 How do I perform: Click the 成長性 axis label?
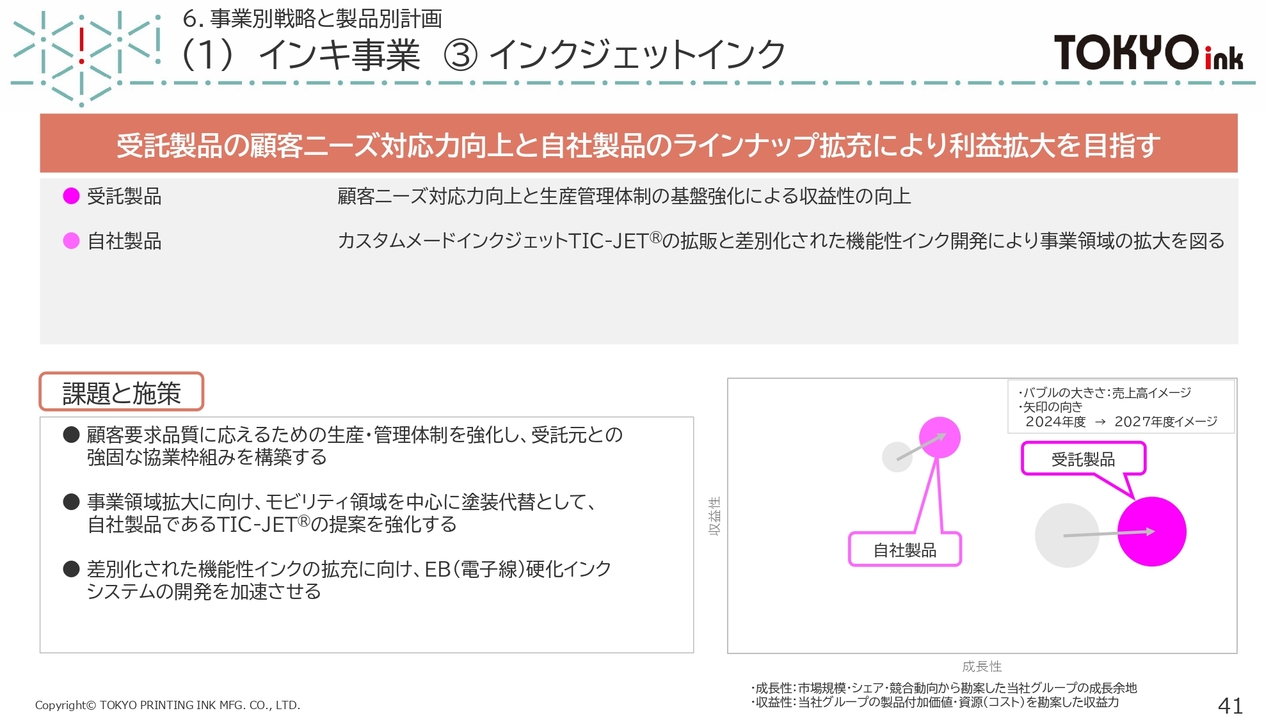982,666
